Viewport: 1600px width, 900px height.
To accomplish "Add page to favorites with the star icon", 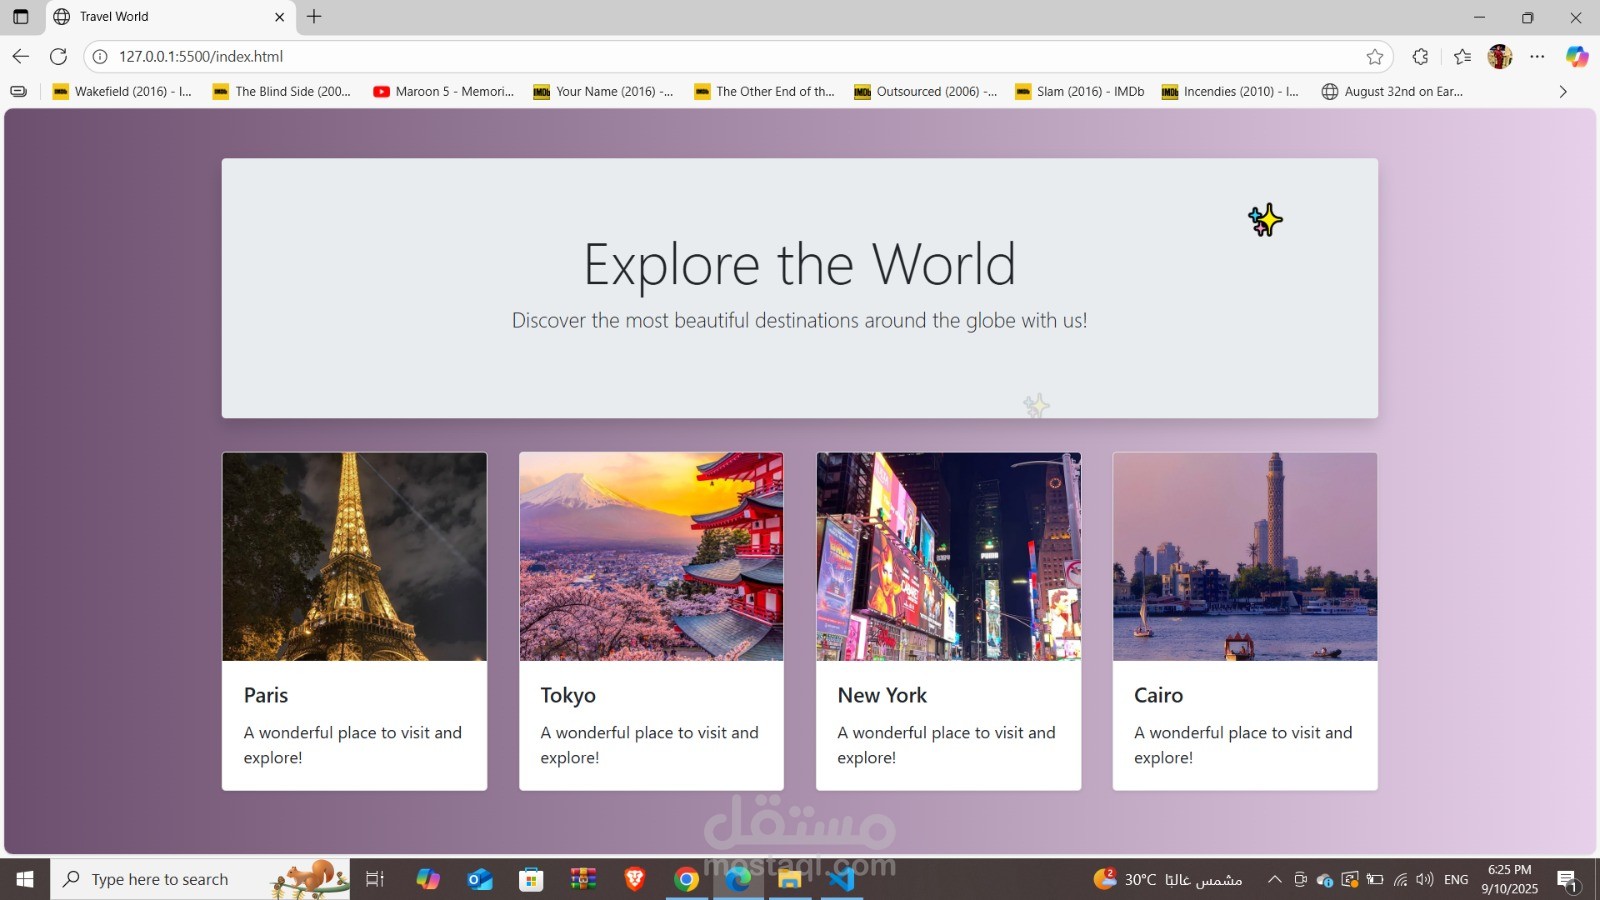I will tap(1376, 57).
